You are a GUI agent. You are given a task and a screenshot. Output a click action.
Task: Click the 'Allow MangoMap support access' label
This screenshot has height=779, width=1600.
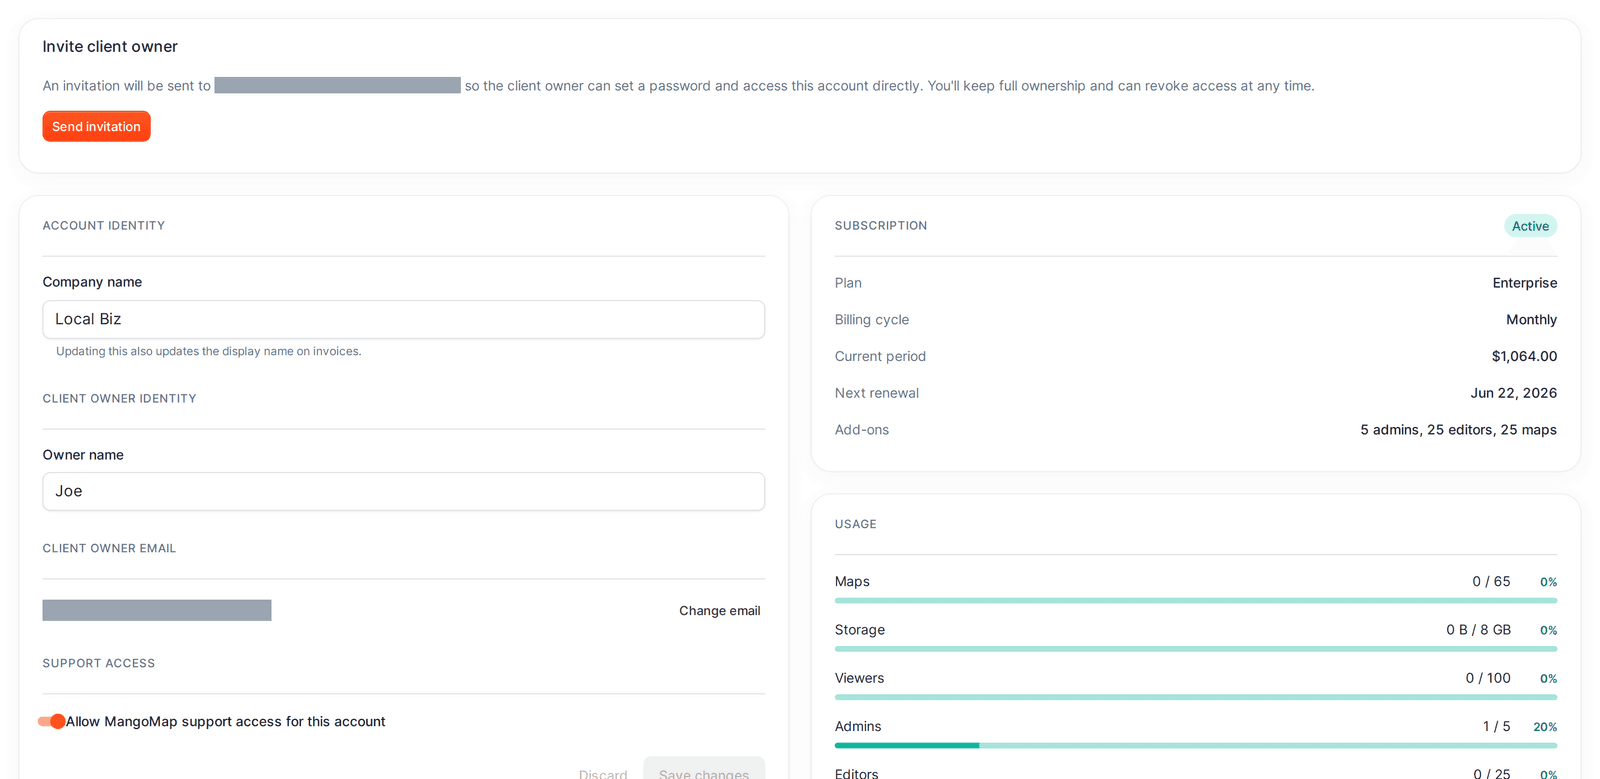[x=226, y=722]
